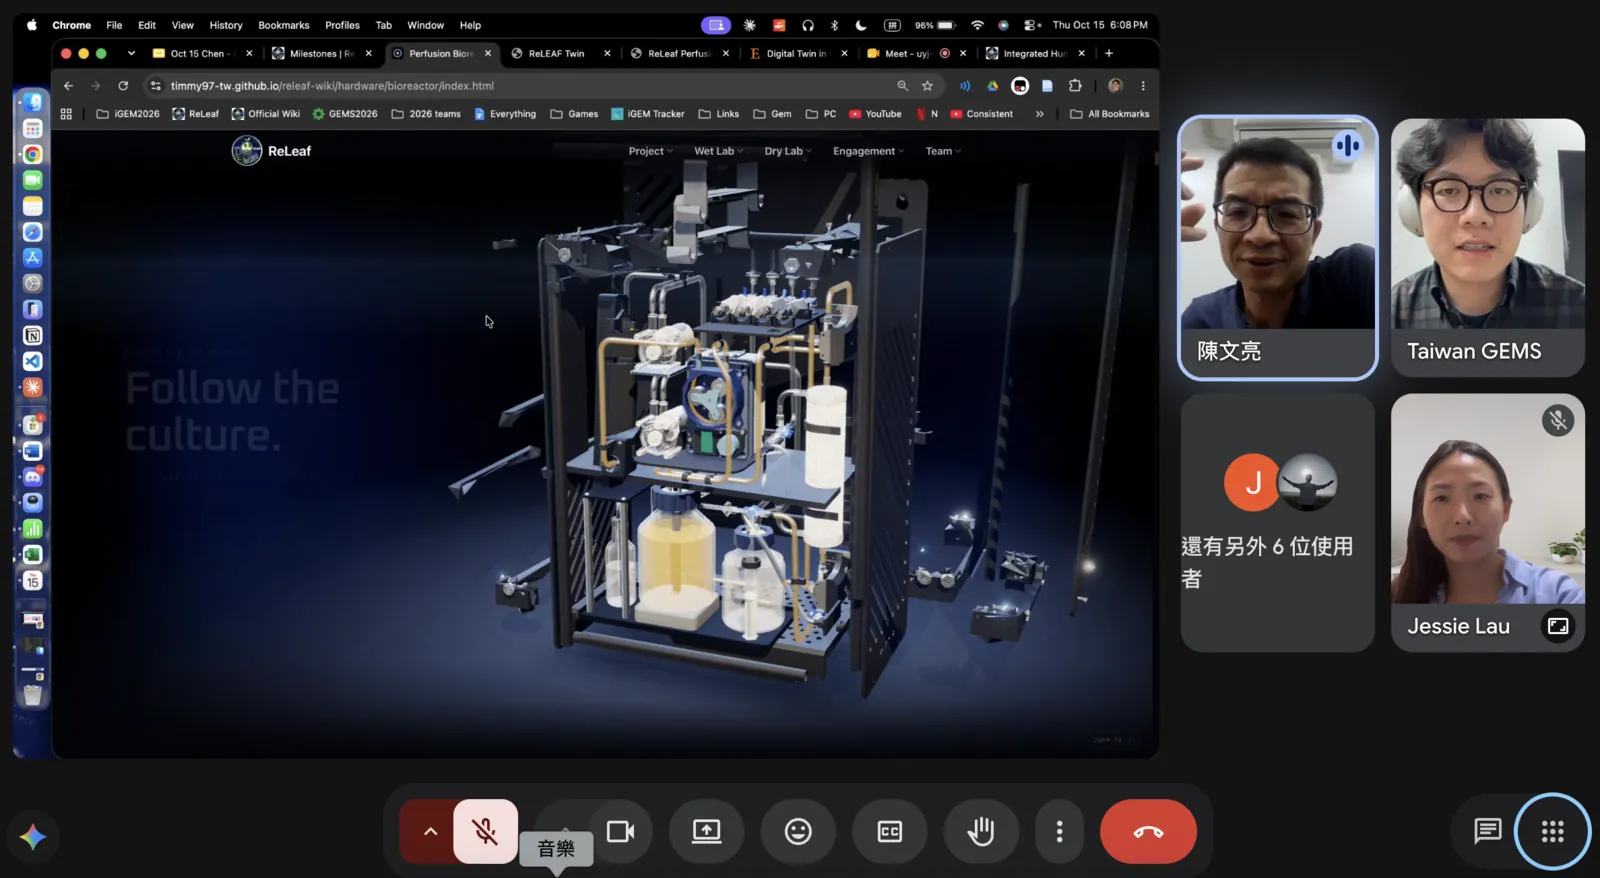This screenshot has width=1600, height=878.
Task: Open the iGEM Tracker bookmark
Action: [648, 114]
